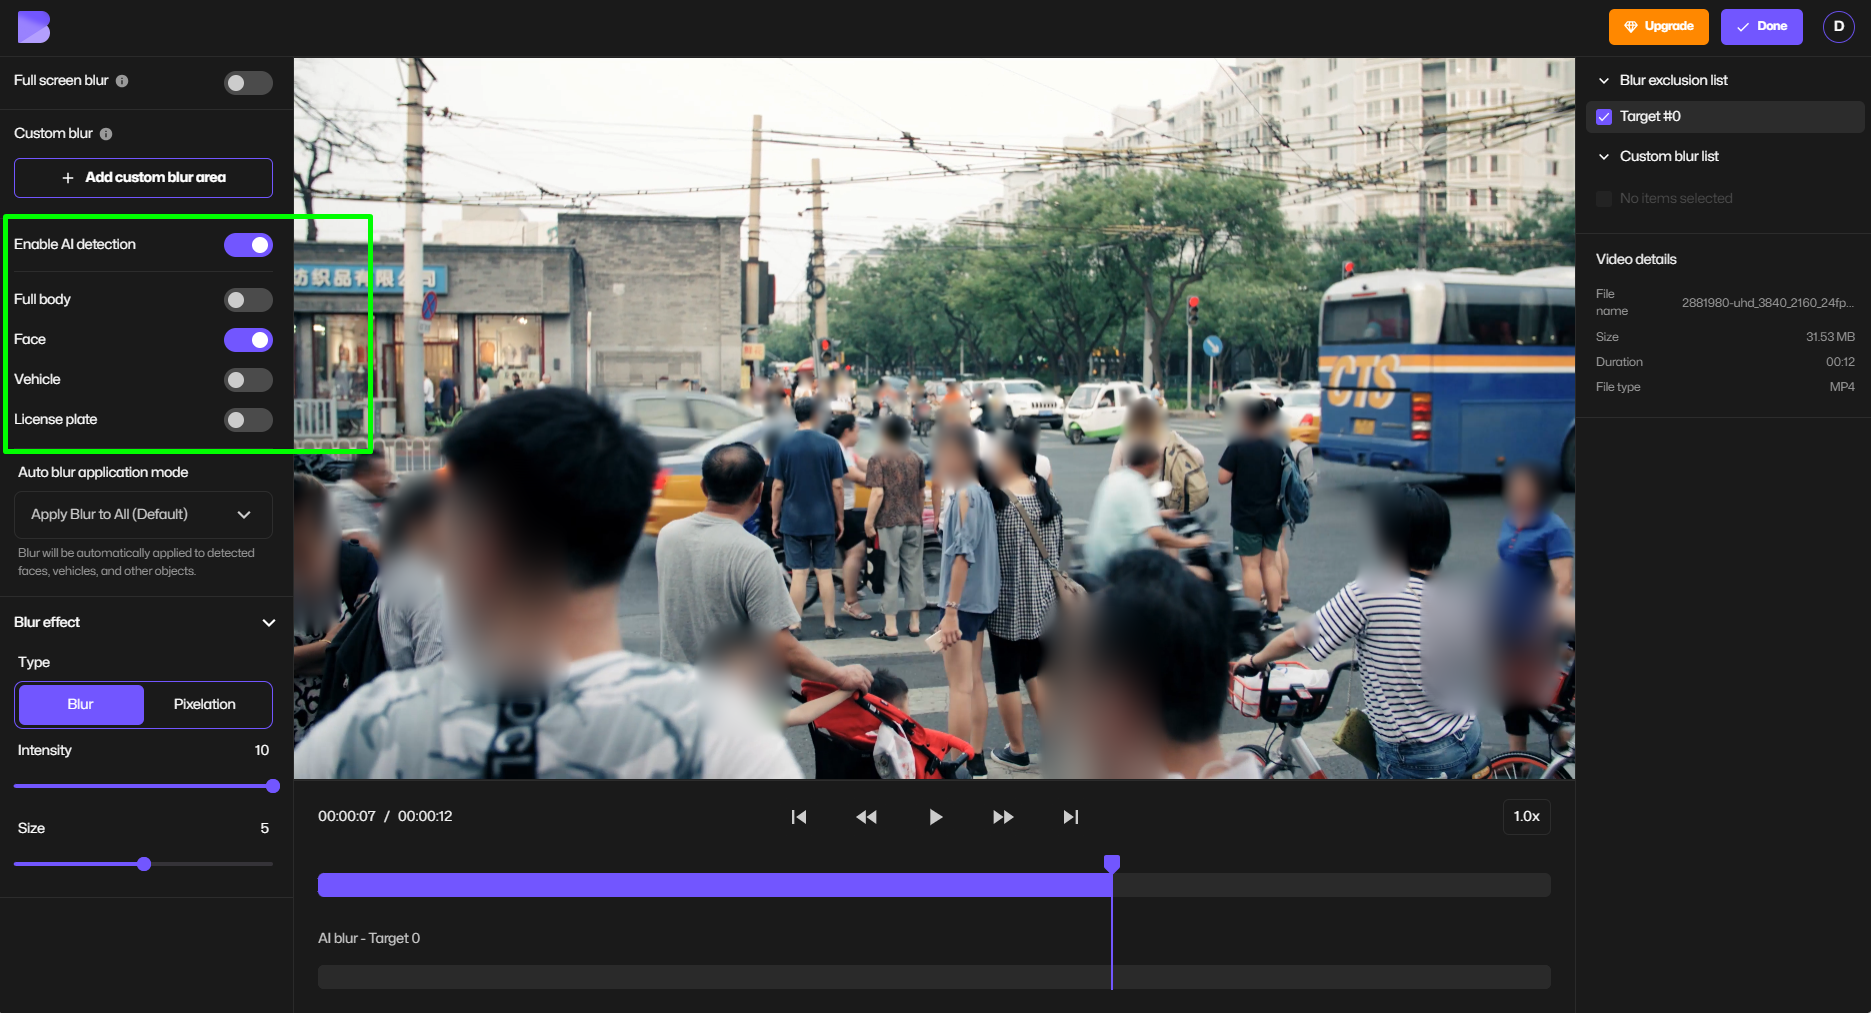Turn on License plate blurring
Viewport: 1871px width, 1013px height.
(248, 420)
